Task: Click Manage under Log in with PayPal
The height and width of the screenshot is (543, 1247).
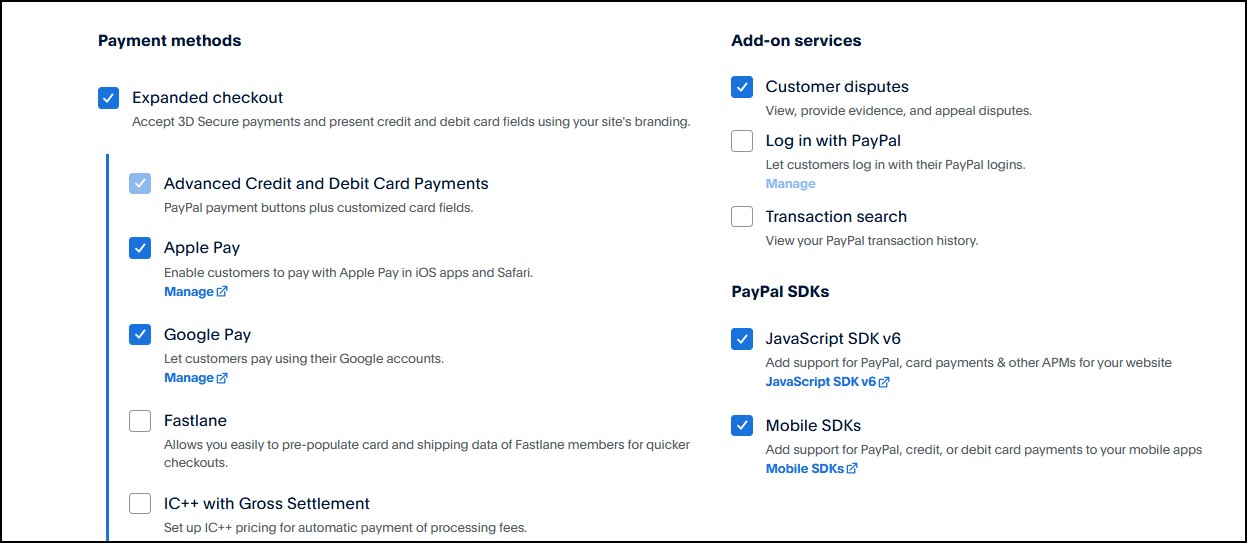Action: [790, 184]
